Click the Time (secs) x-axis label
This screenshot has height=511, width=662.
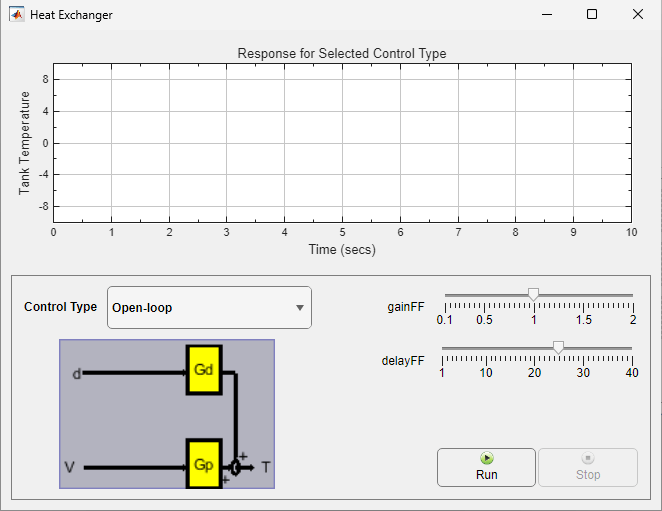[342, 249]
